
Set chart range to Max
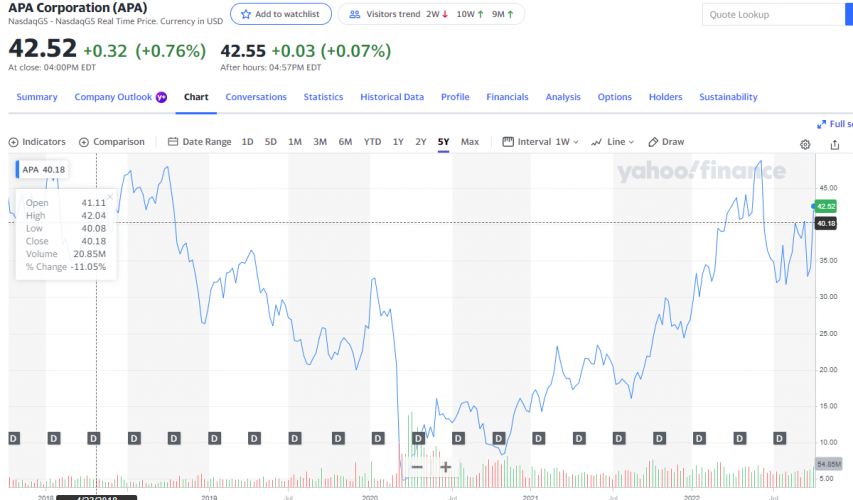click(470, 142)
